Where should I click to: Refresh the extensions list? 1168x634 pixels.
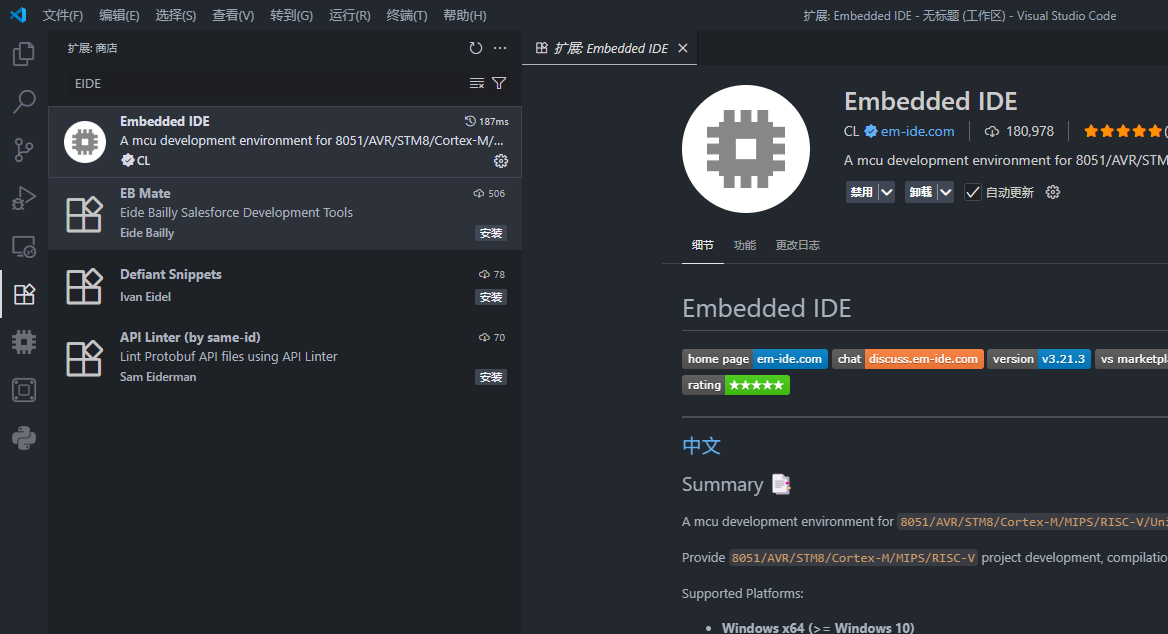click(x=476, y=48)
